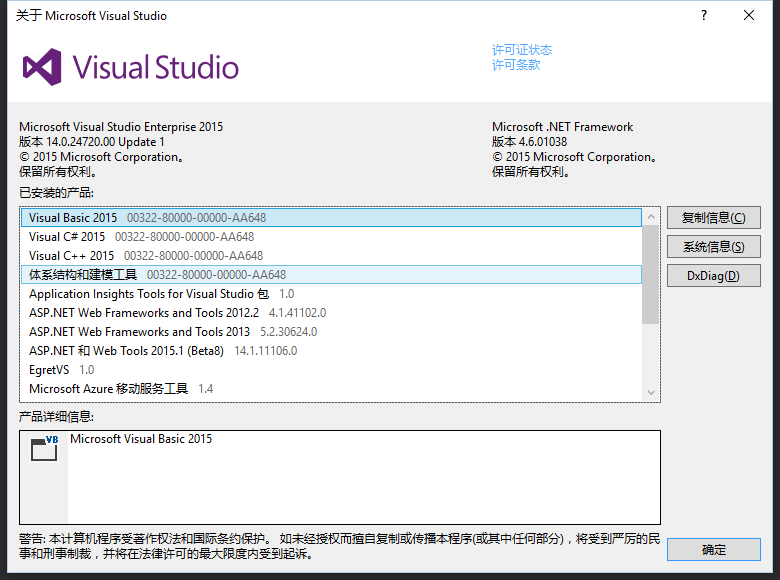This screenshot has height=580, width=780.
Task: Open the 许可条款 link
Action: click(x=516, y=65)
